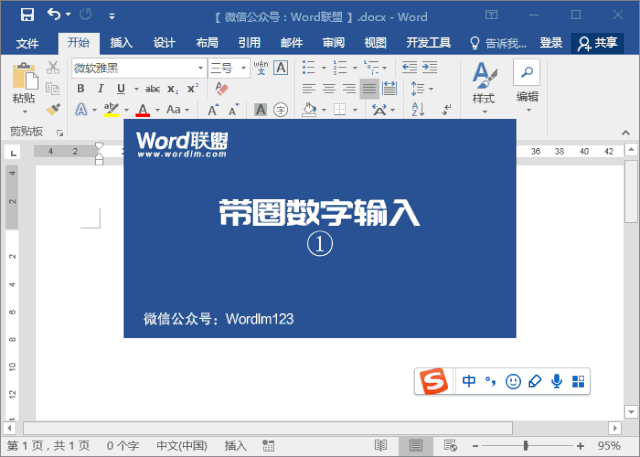The width and height of the screenshot is (640, 457).
Task: Toggle Underline formatting
Action: pyautogui.click(x=121, y=89)
